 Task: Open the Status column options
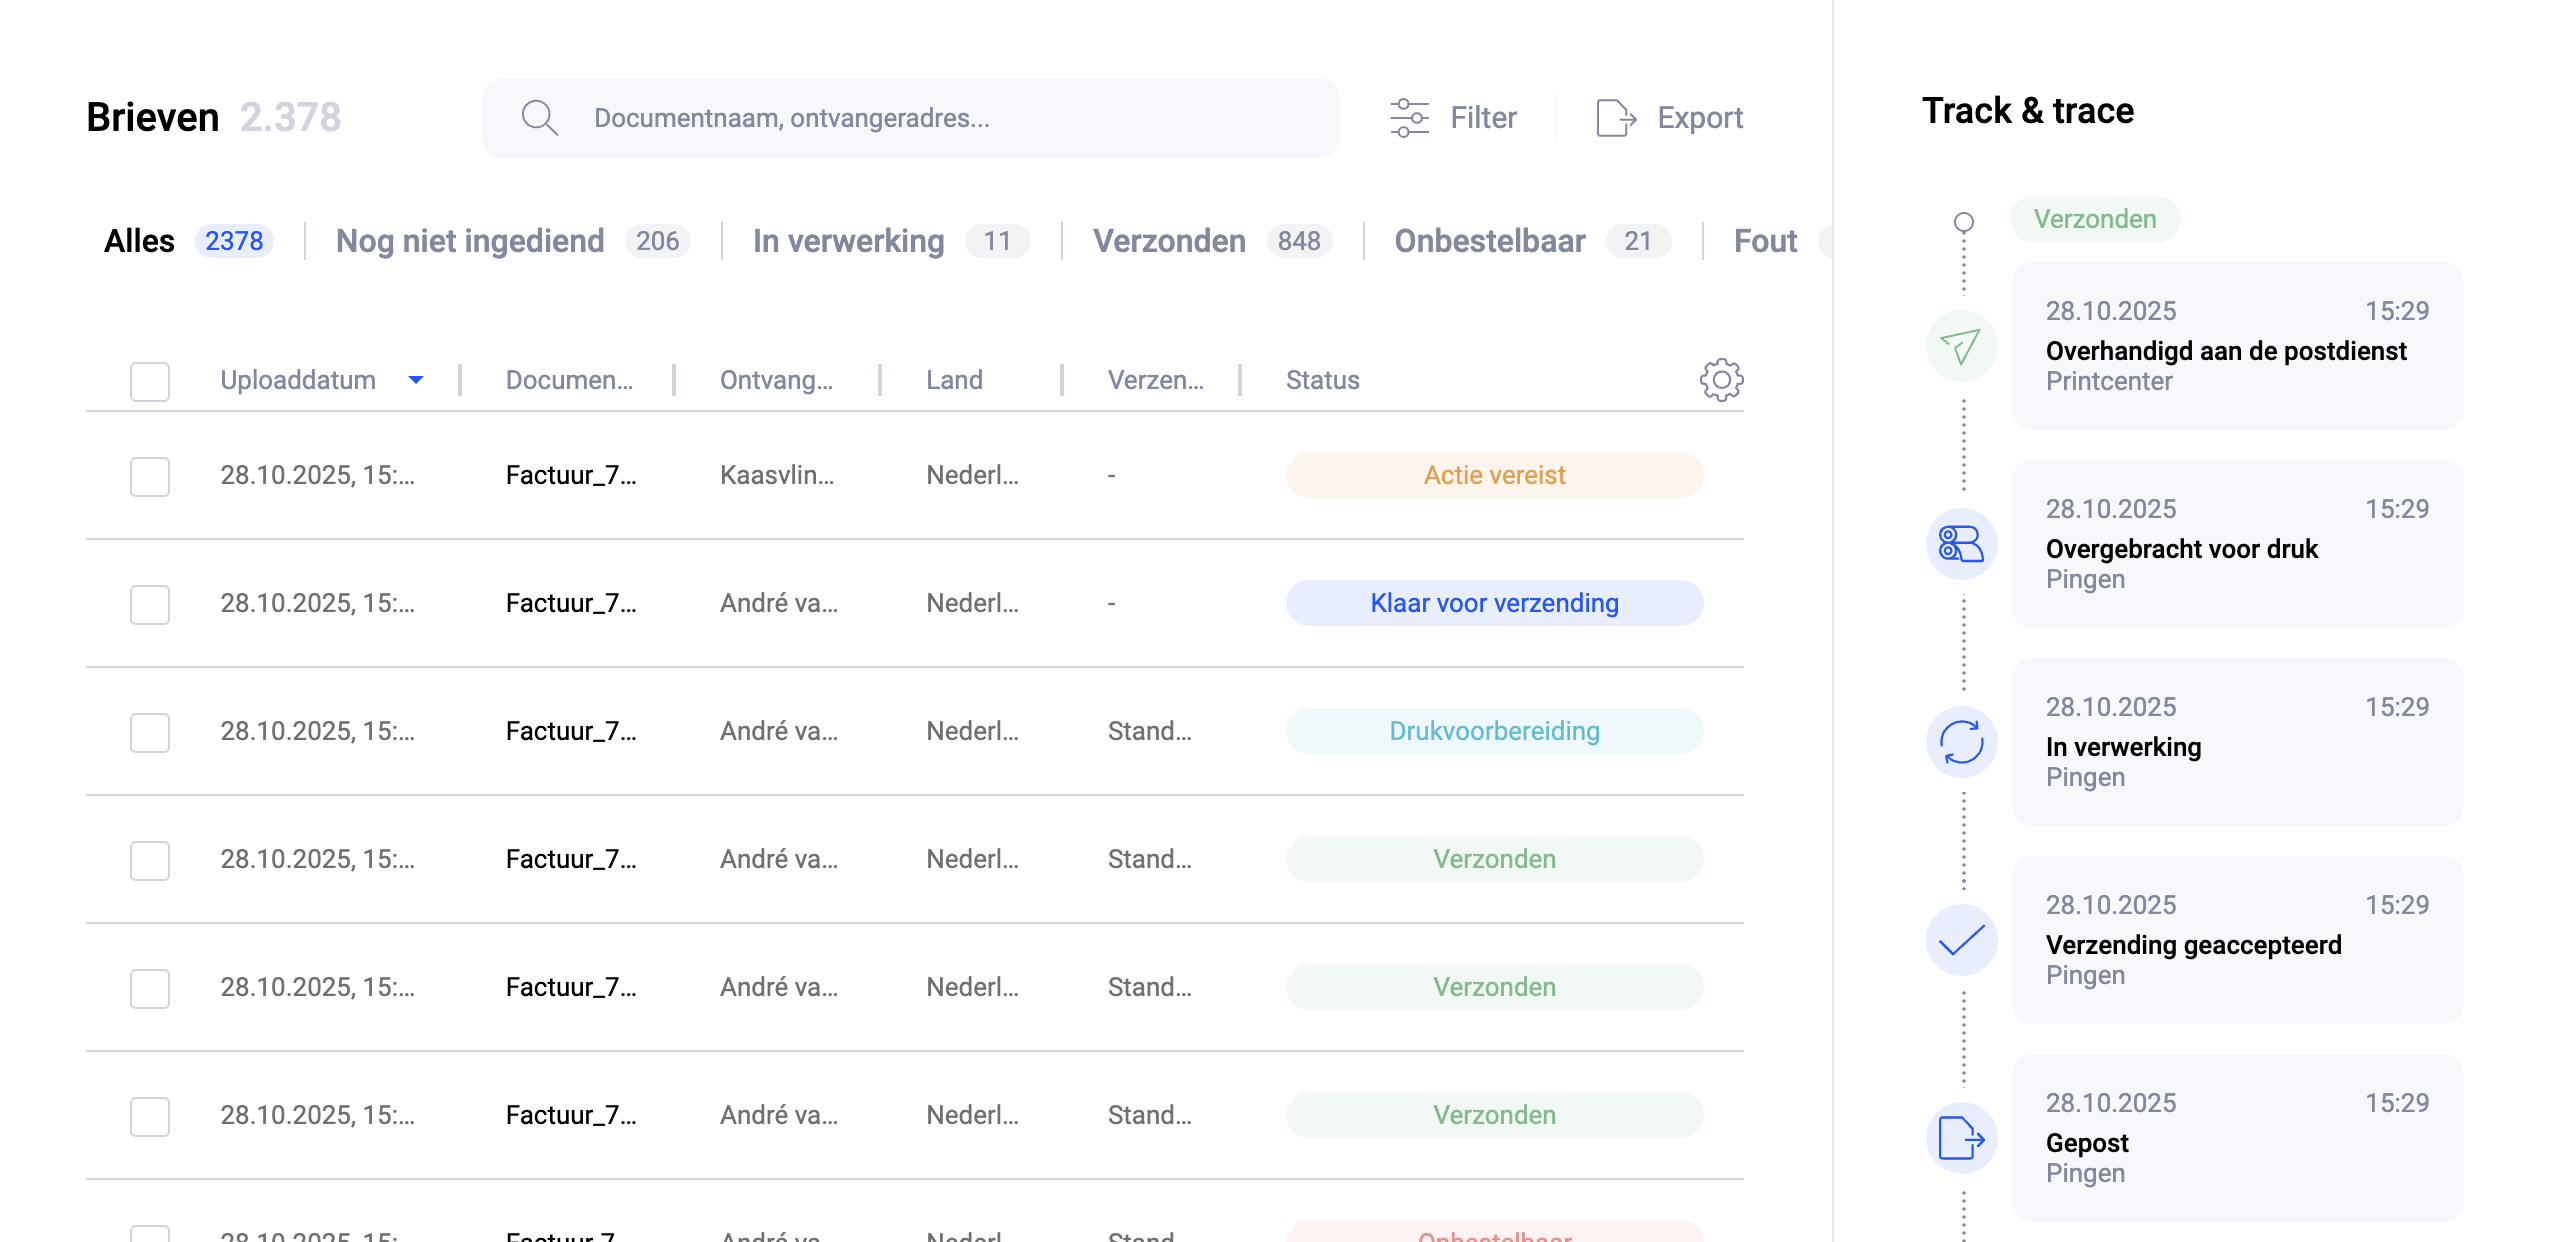1322,380
